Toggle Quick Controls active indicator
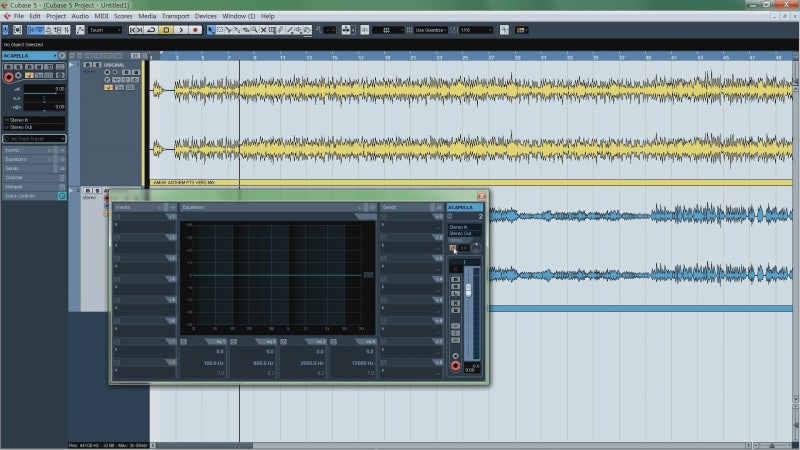This screenshot has height=450, width=800. (x=62, y=196)
